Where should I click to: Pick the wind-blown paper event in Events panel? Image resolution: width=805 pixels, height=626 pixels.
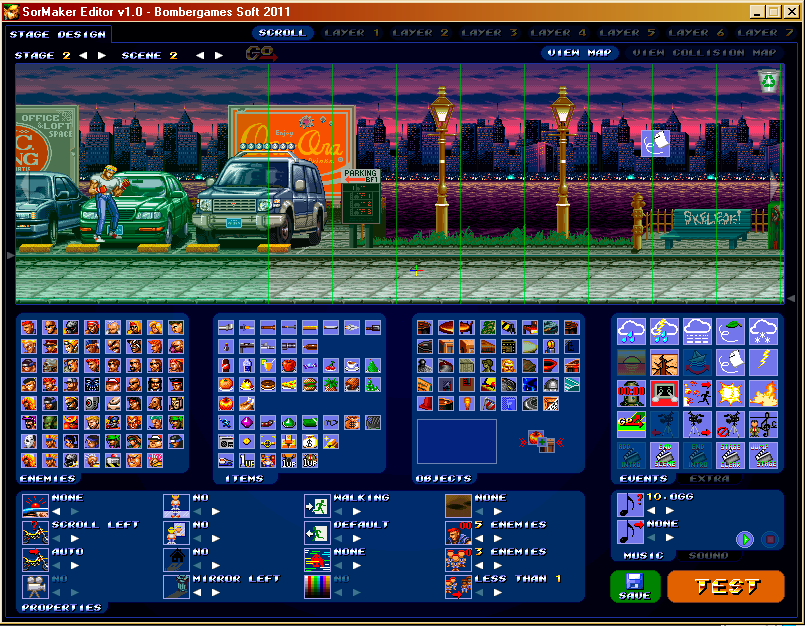pos(730,363)
